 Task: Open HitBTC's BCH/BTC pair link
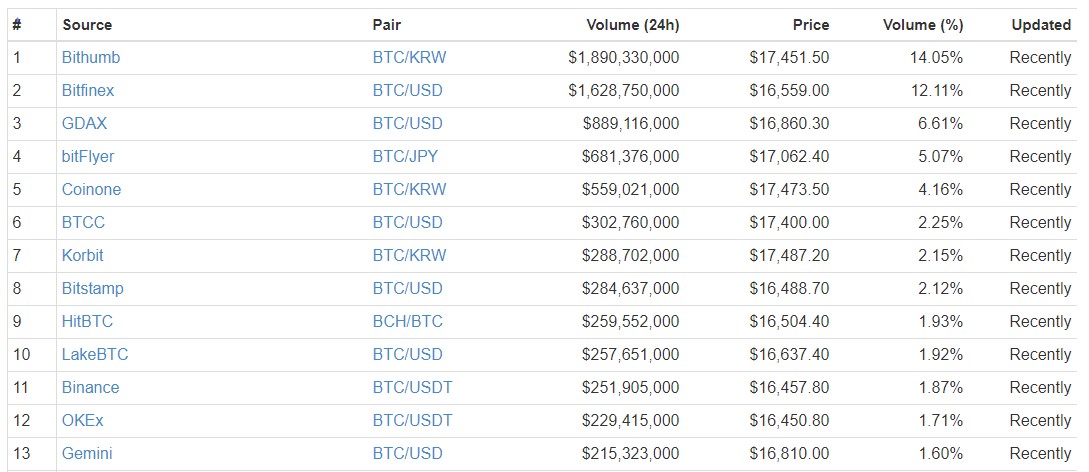(x=407, y=322)
